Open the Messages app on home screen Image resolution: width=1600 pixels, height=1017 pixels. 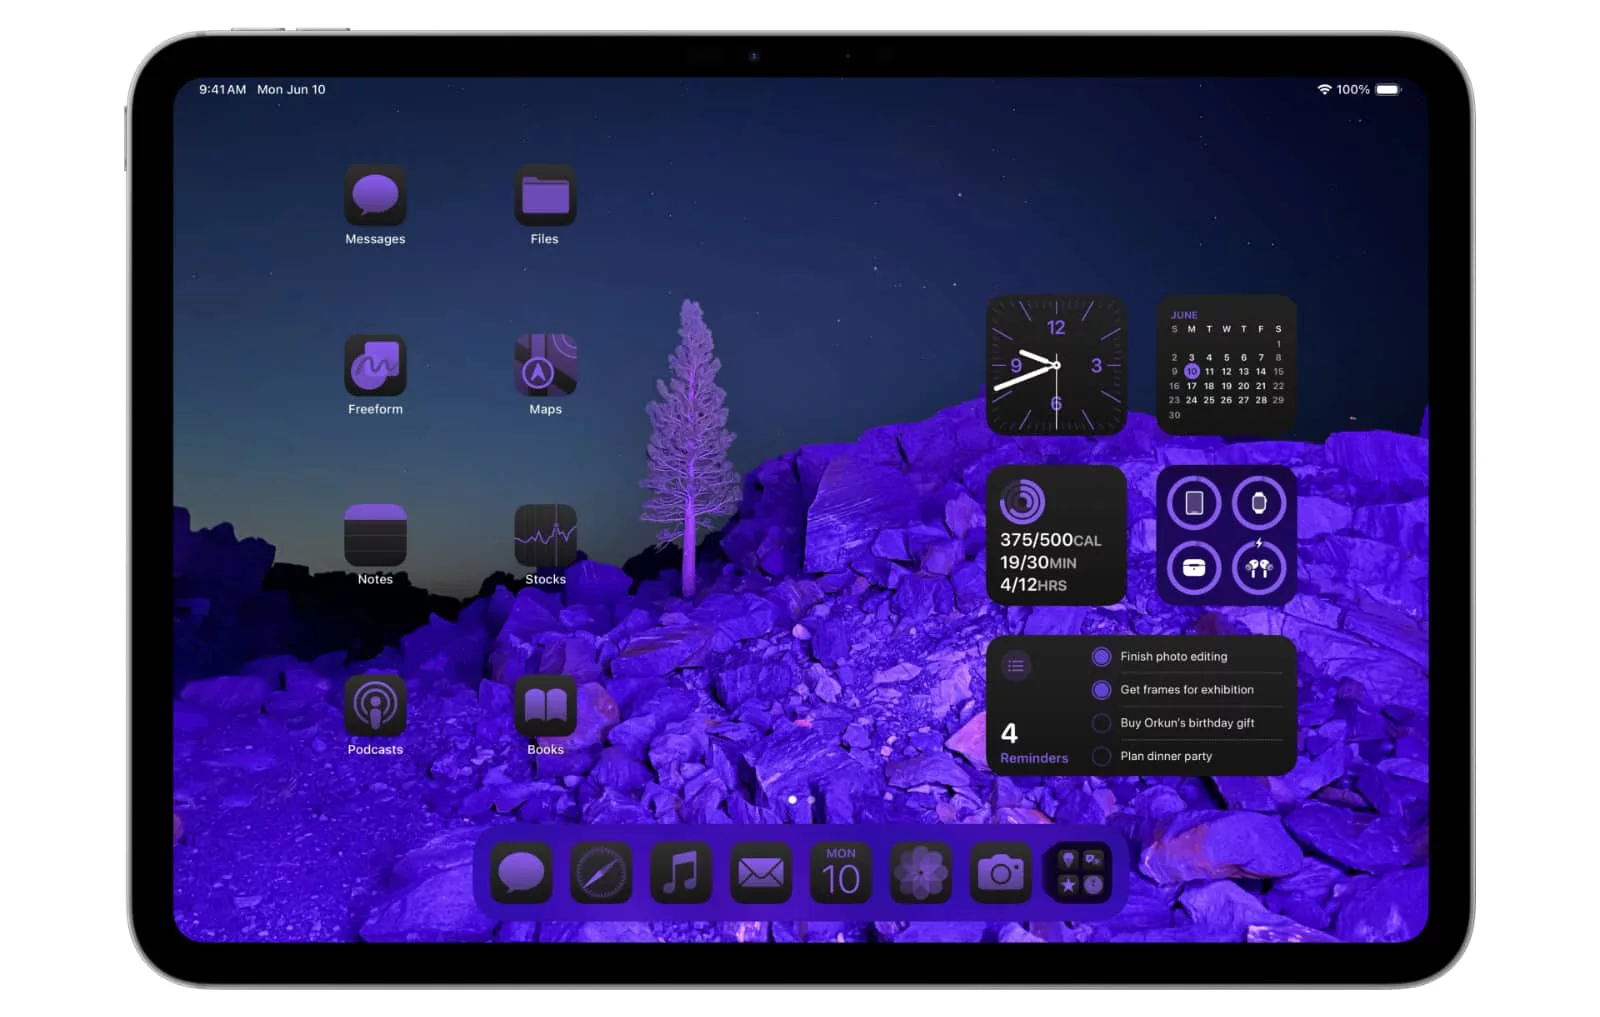click(375, 195)
